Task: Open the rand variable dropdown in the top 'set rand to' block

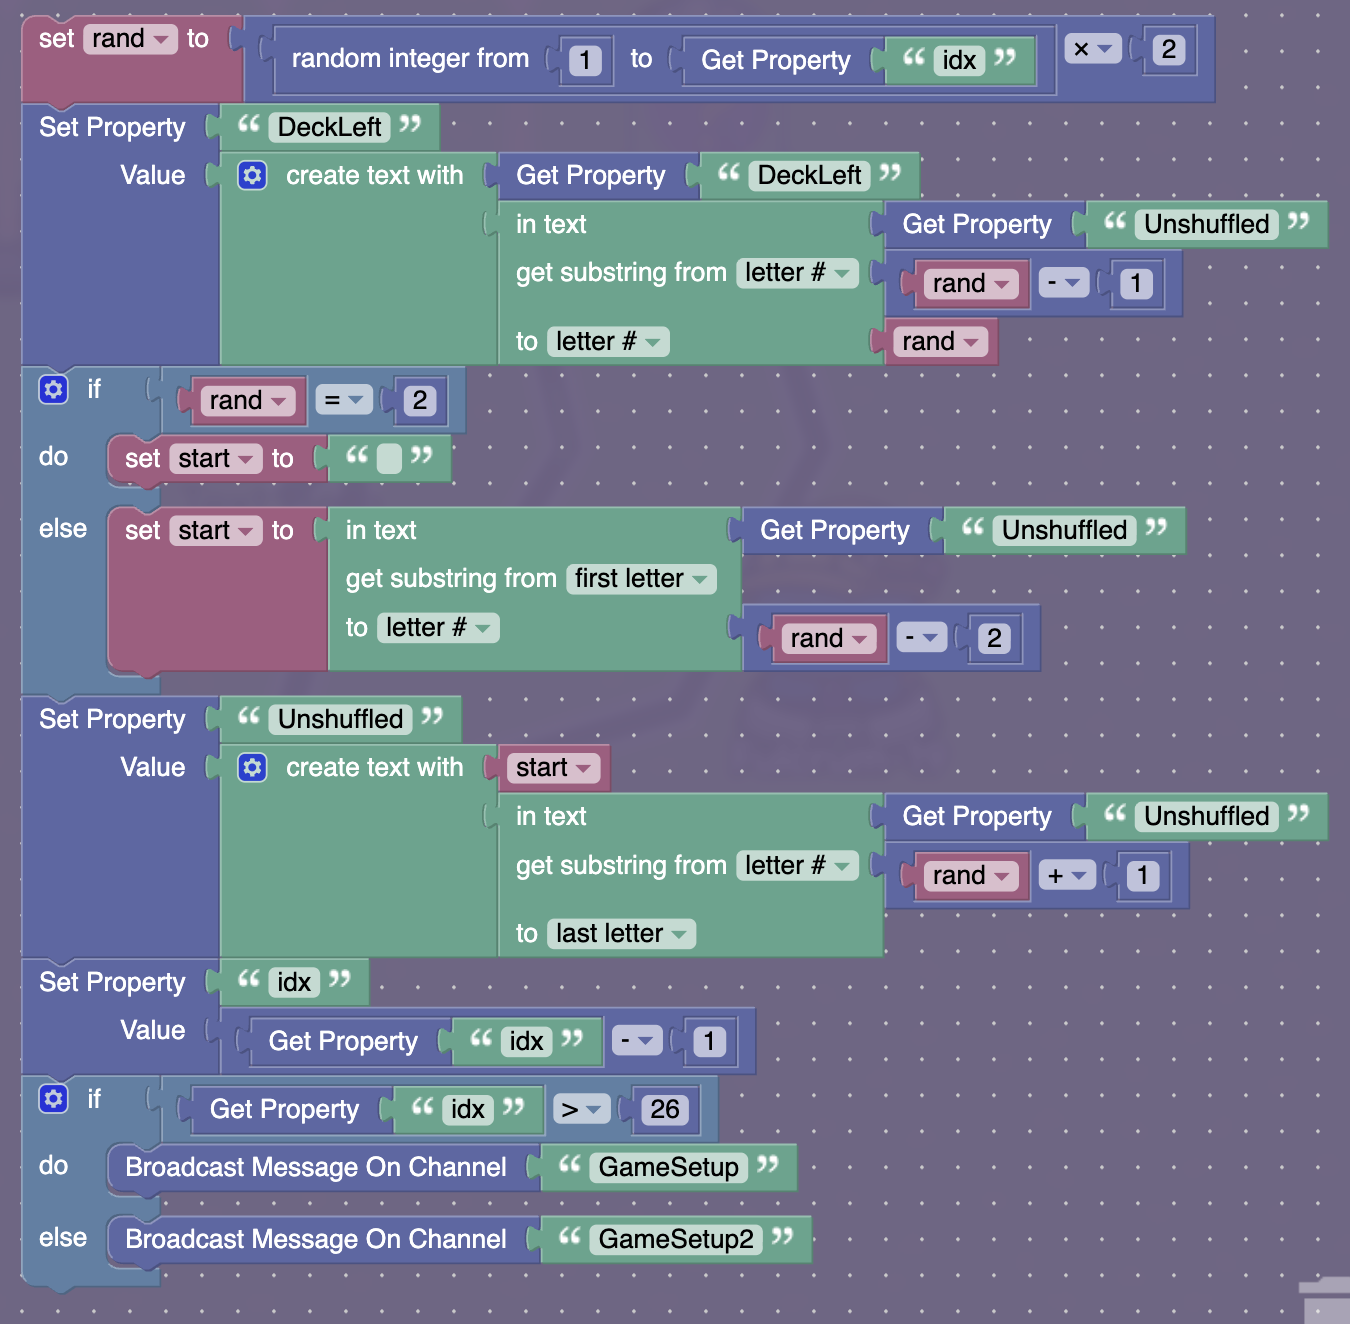Action: [130, 39]
